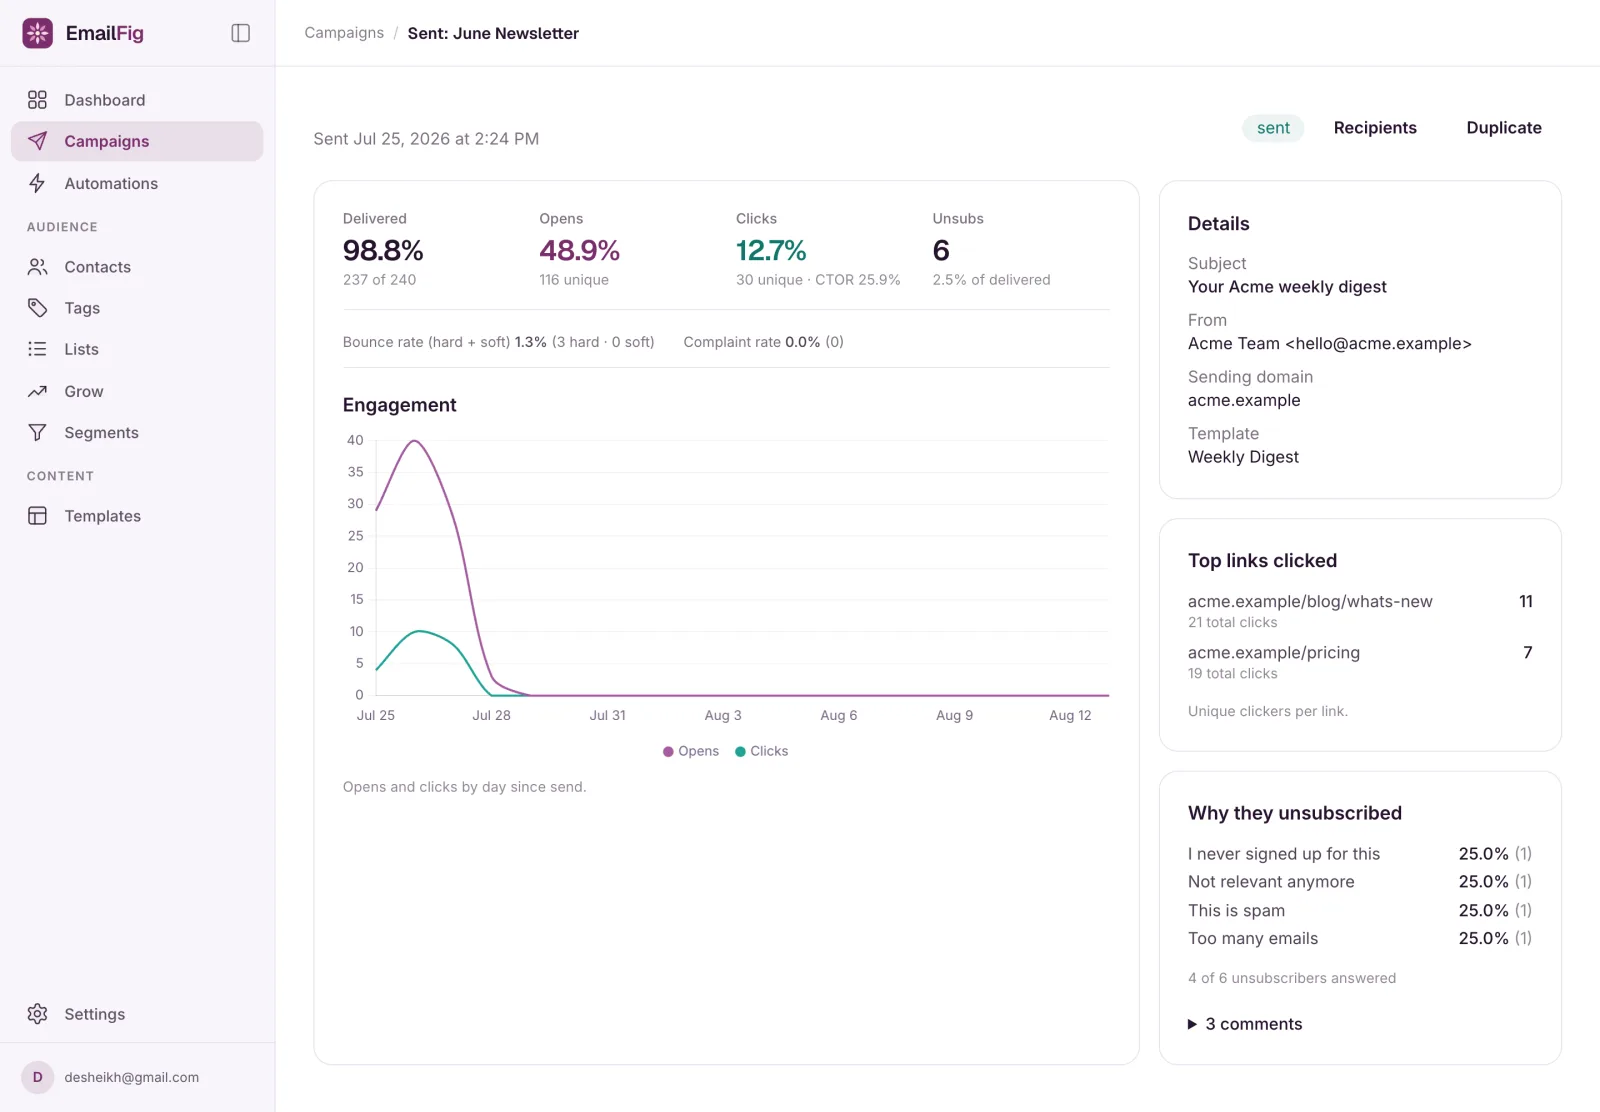Click the teal Clicks legend dot
1600x1112 pixels.
(740, 751)
